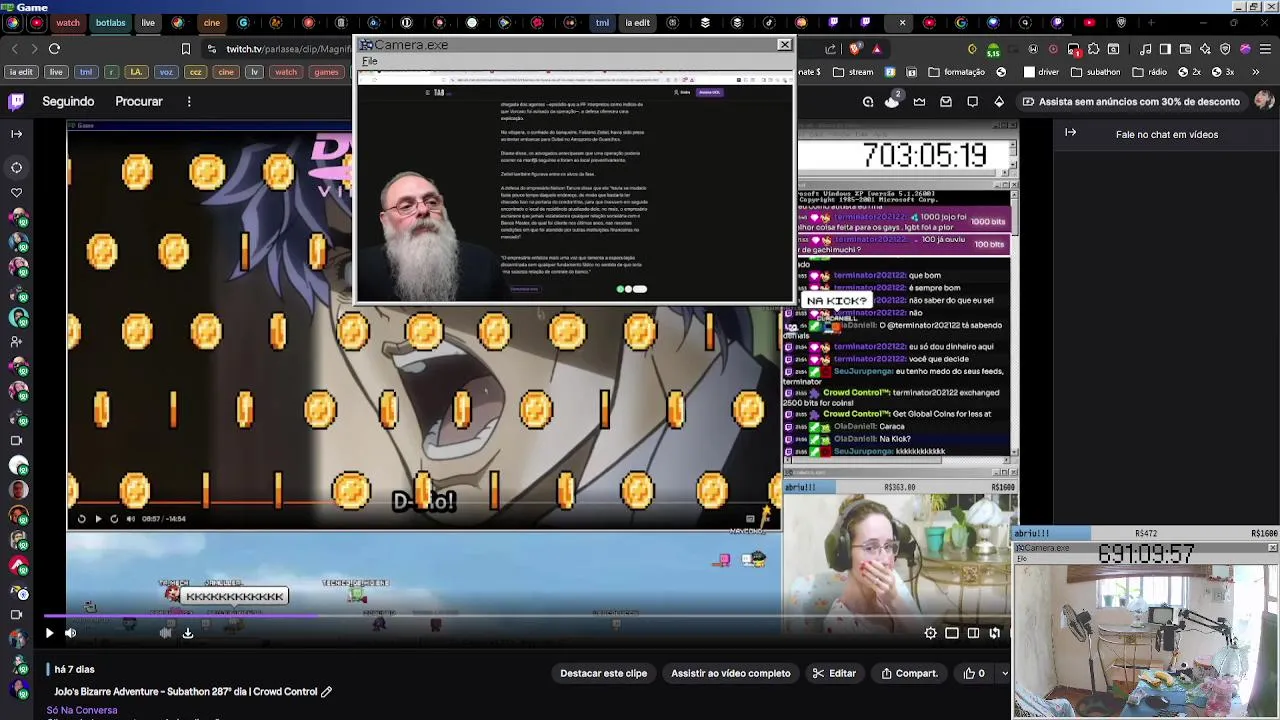The width and height of the screenshot is (1280, 720).
Task: Close the Camera.exe window
Action: coord(785,44)
